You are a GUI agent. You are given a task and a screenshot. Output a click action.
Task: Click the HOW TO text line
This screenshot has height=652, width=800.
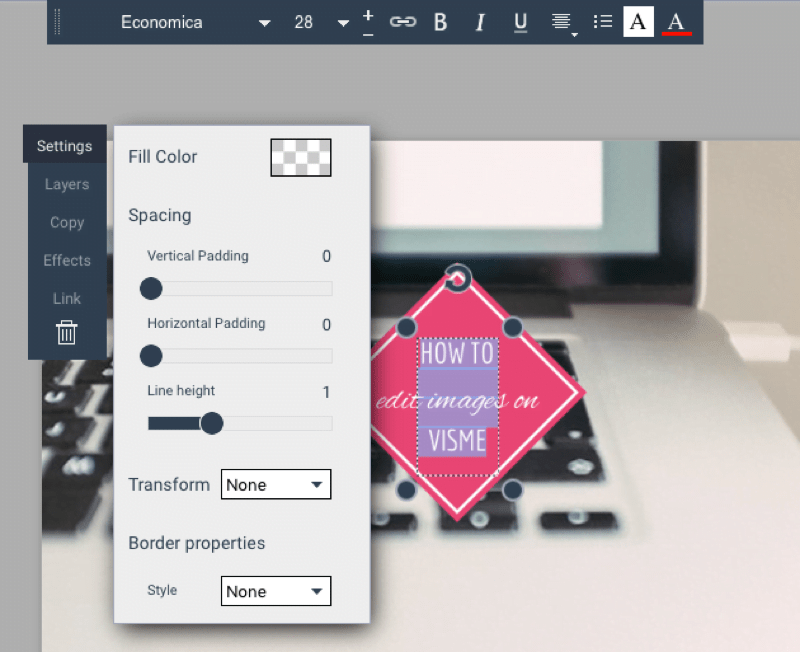tap(457, 353)
